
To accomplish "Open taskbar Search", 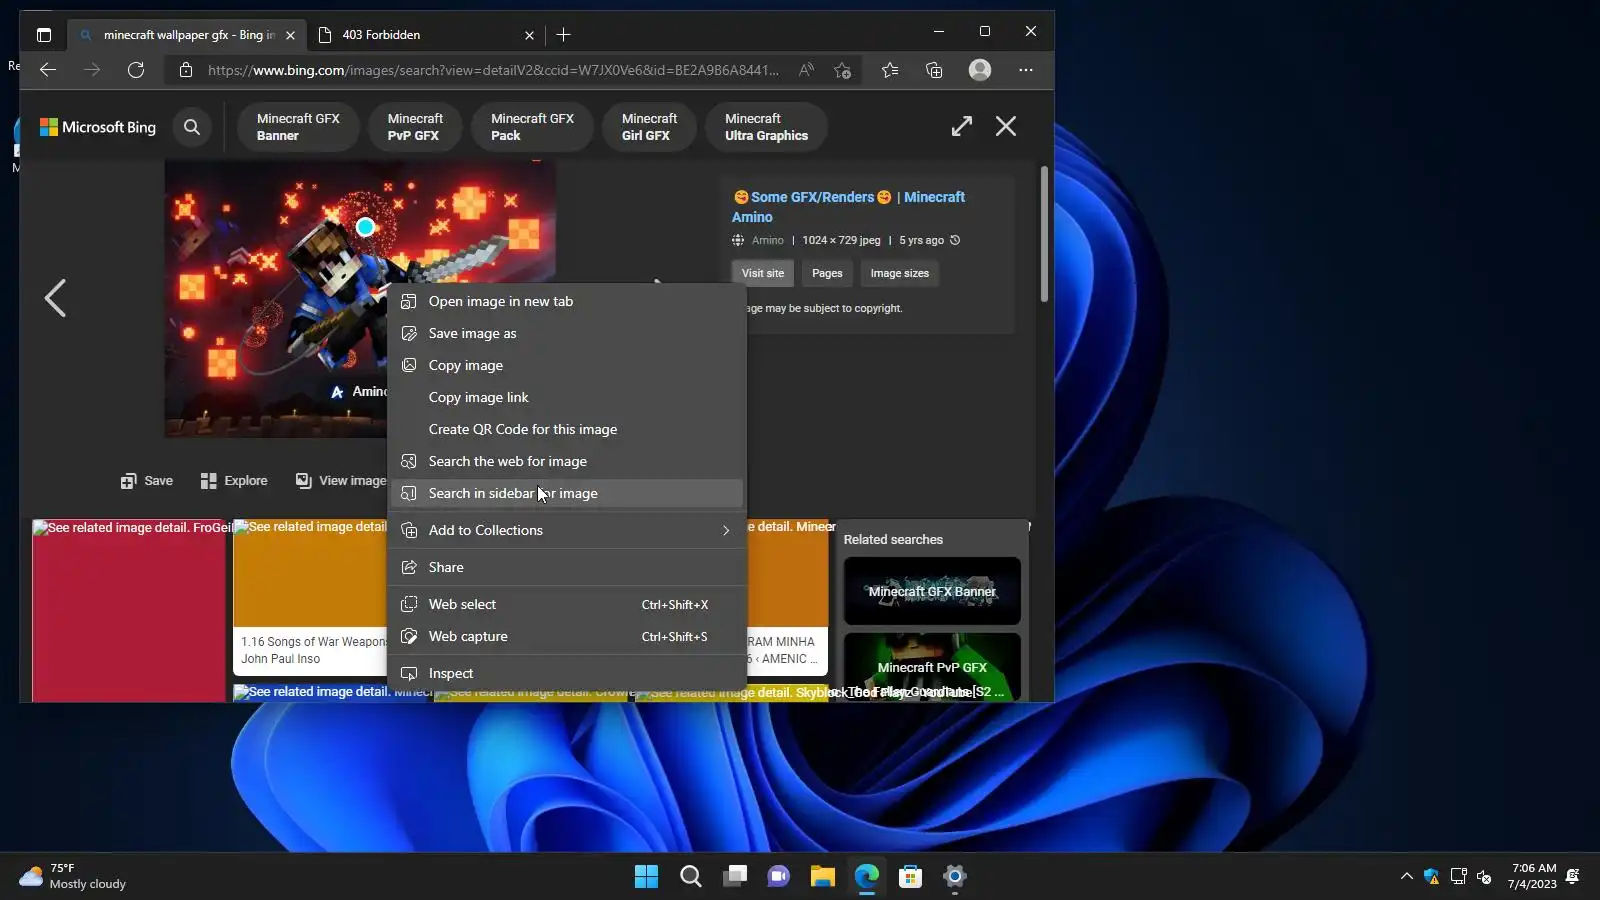I will 691,877.
